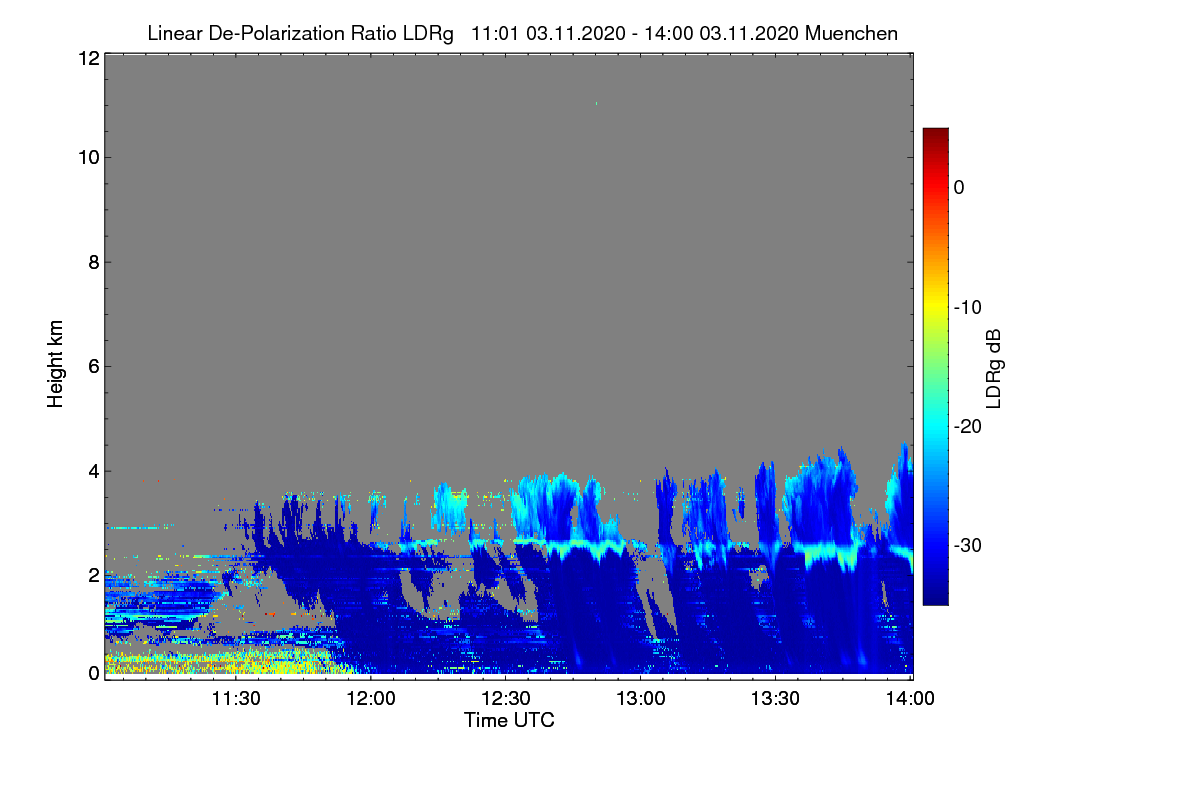This screenshot has width=1200, height=800.
Task: Click the x-axis tick label '13:00'
Action: [x=641, y=698]
